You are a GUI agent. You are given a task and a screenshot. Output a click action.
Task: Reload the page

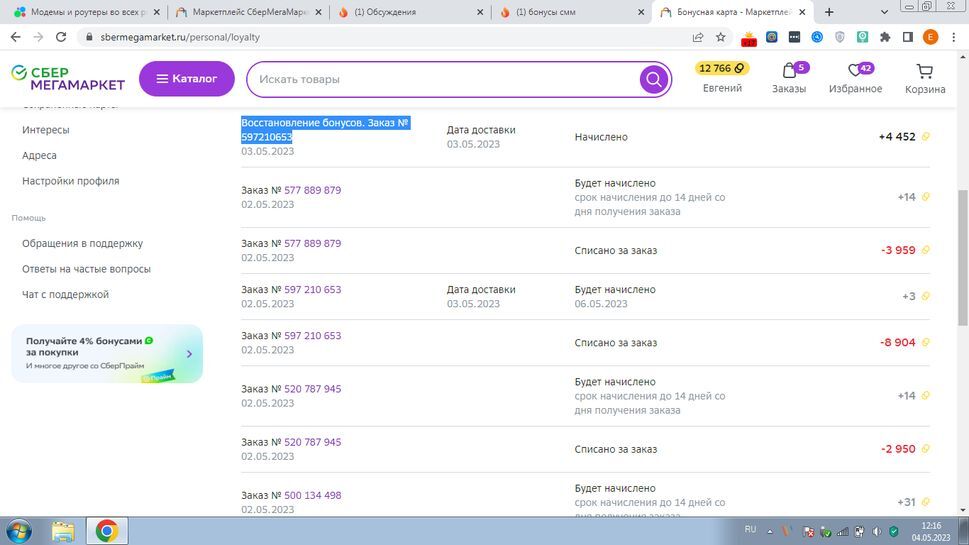61,37
